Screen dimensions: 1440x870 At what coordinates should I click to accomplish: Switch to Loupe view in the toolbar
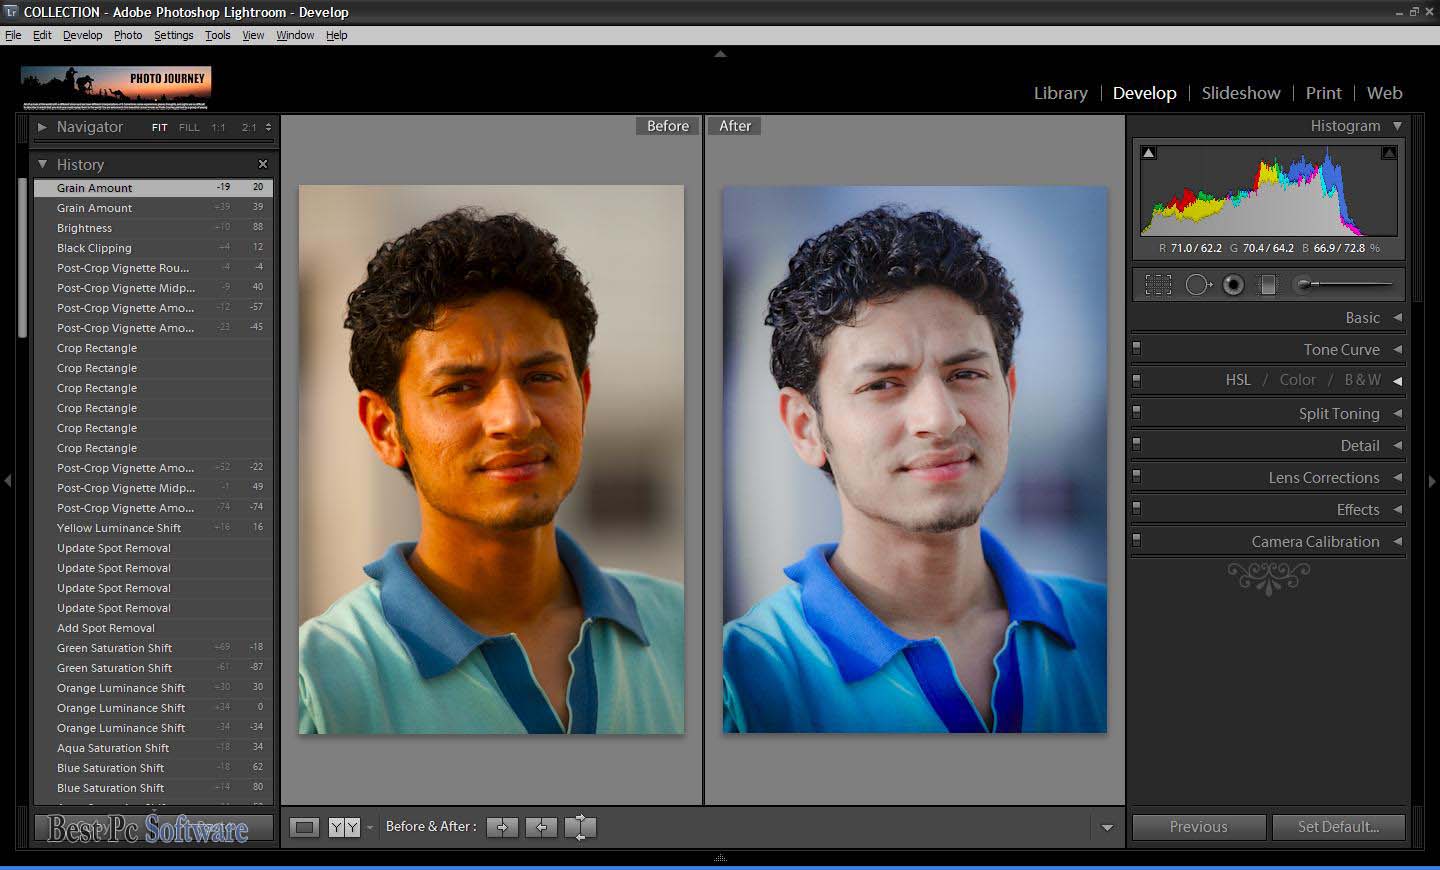pos(305,827)
